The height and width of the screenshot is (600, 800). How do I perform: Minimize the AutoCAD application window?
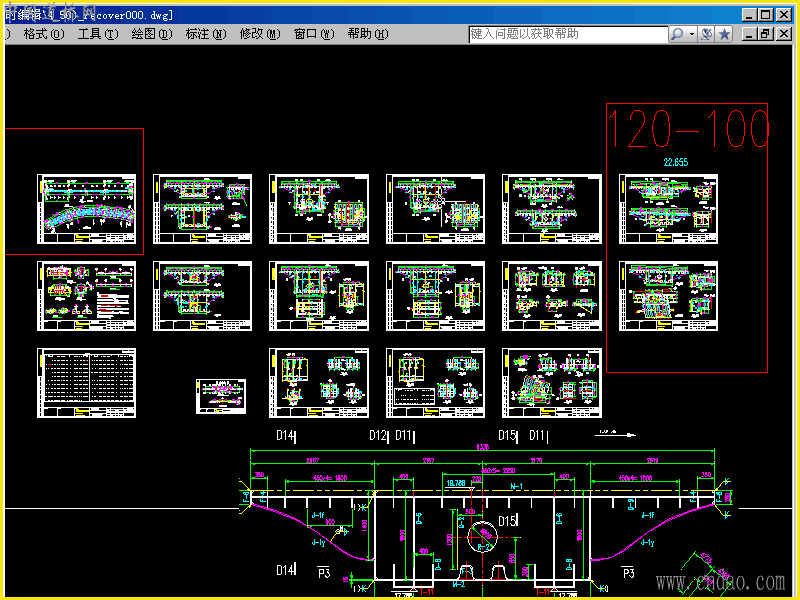748,15
